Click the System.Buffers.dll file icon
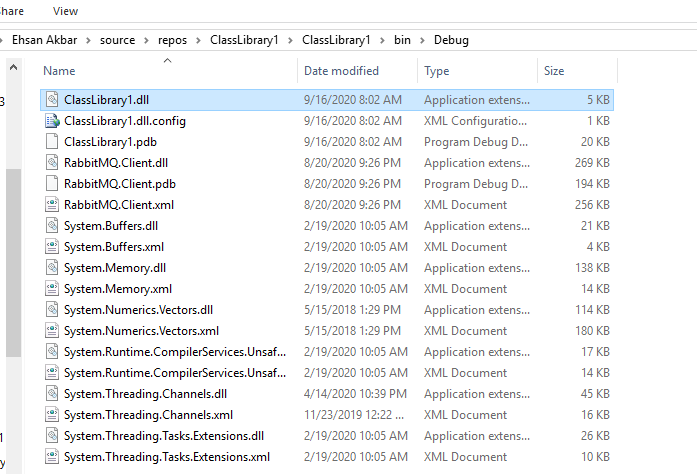The height and width of the screenshot is (474, 697). (x=52, y=225)
